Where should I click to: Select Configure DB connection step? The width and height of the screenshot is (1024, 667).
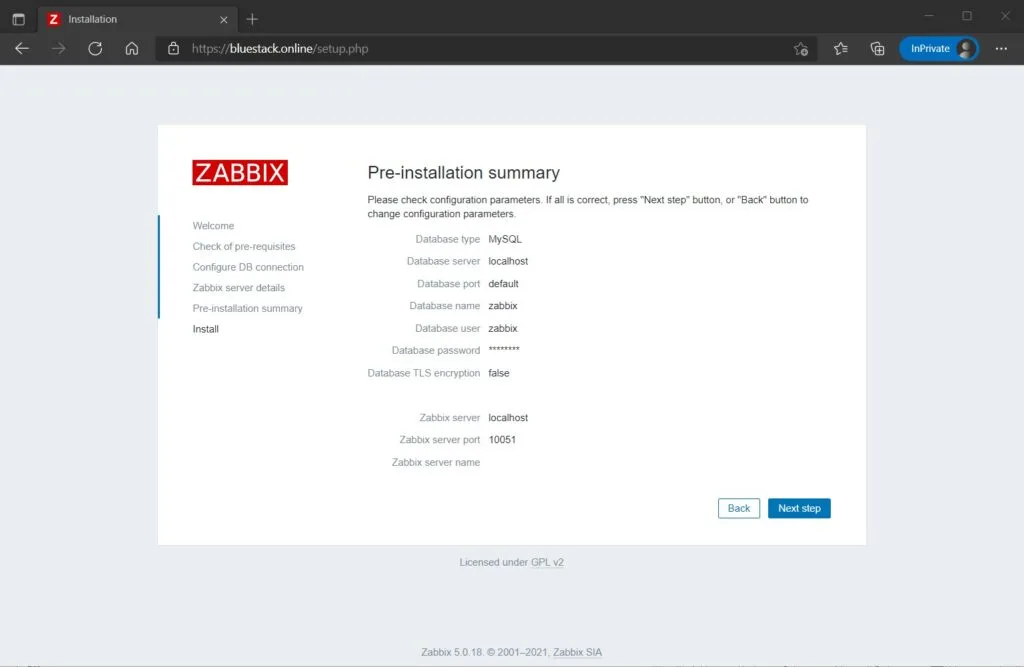point(248,267)
